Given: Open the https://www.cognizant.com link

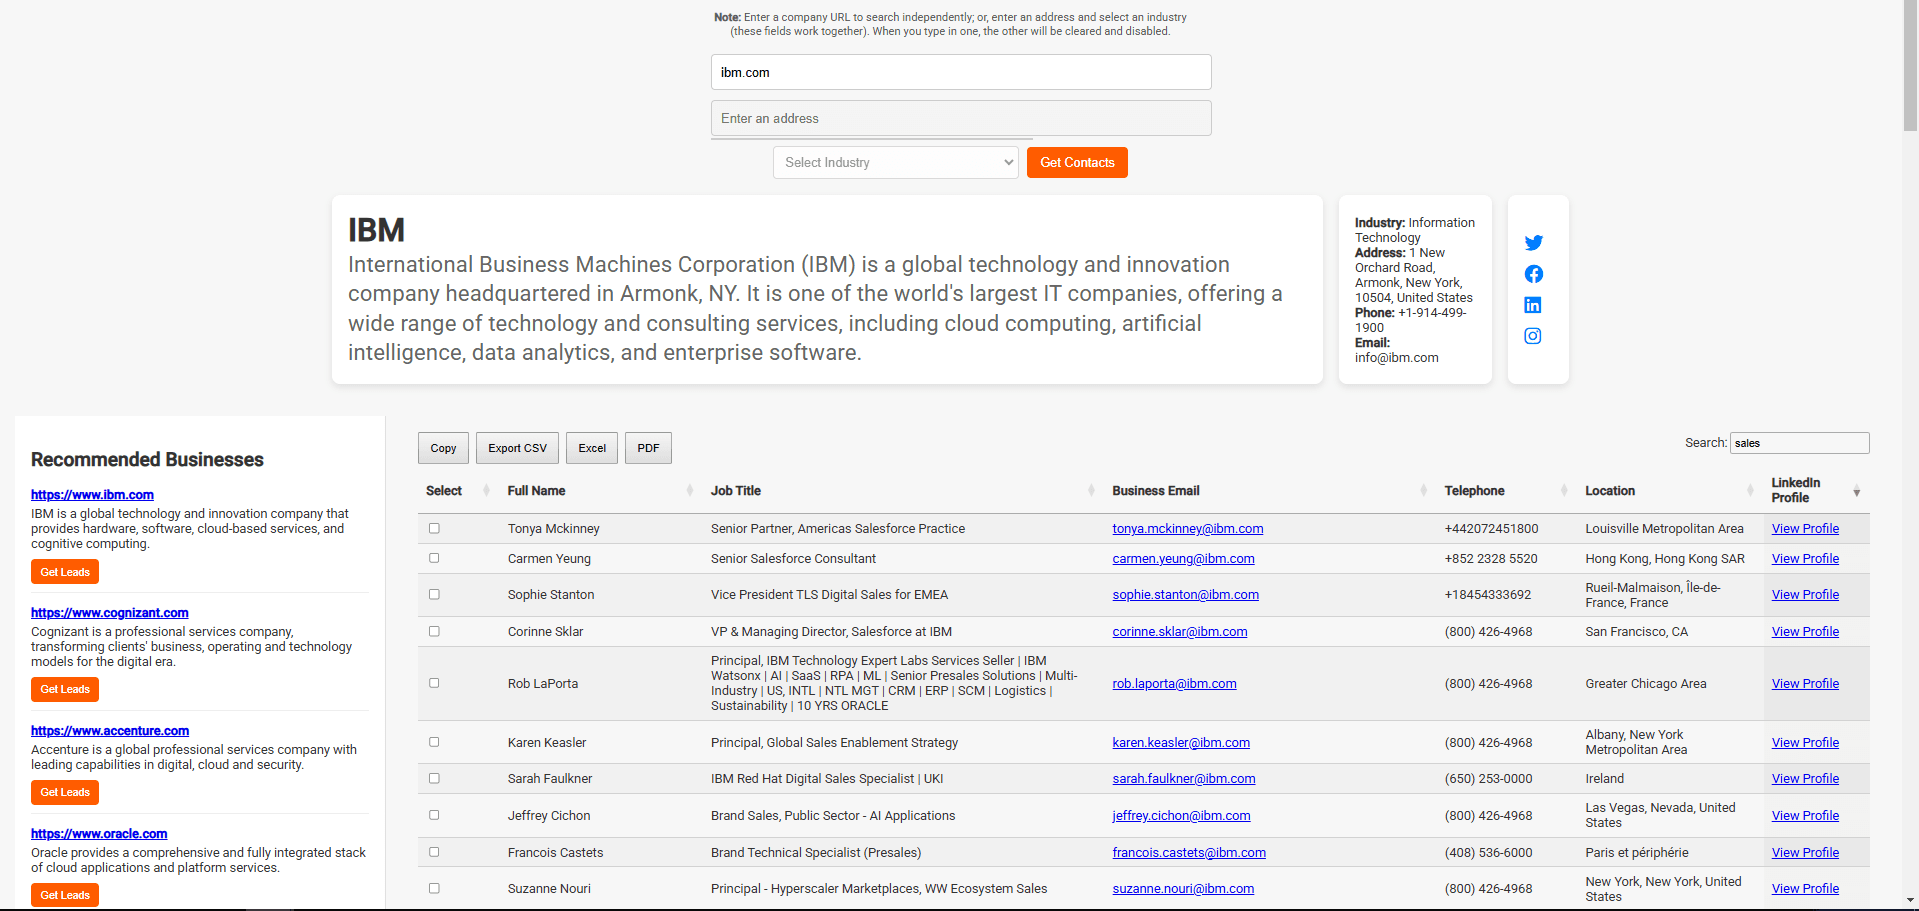Looking at the screenshot, I should click(110, 613).
